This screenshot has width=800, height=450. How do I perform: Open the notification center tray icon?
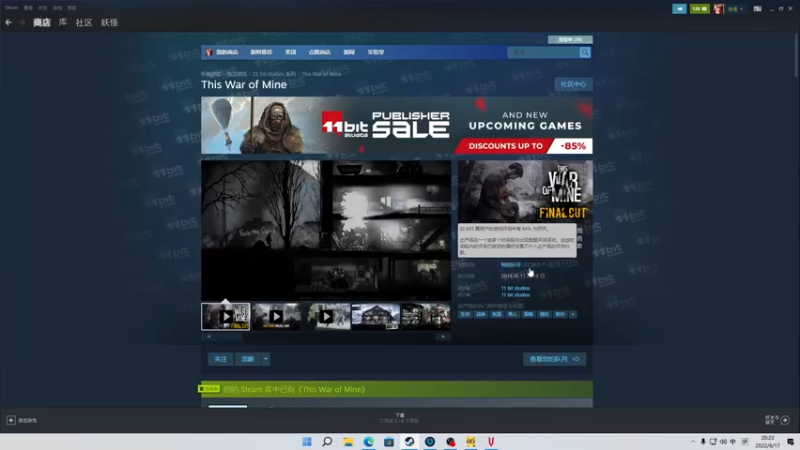(790, 442)
